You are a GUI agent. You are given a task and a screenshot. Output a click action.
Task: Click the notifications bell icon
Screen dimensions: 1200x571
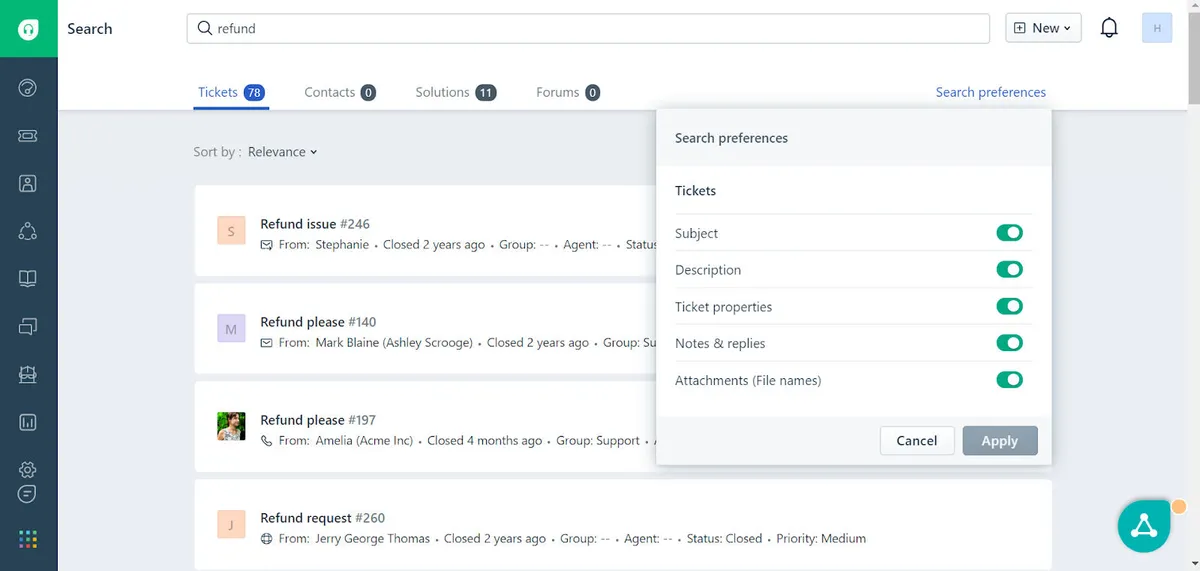(1109, 28)
